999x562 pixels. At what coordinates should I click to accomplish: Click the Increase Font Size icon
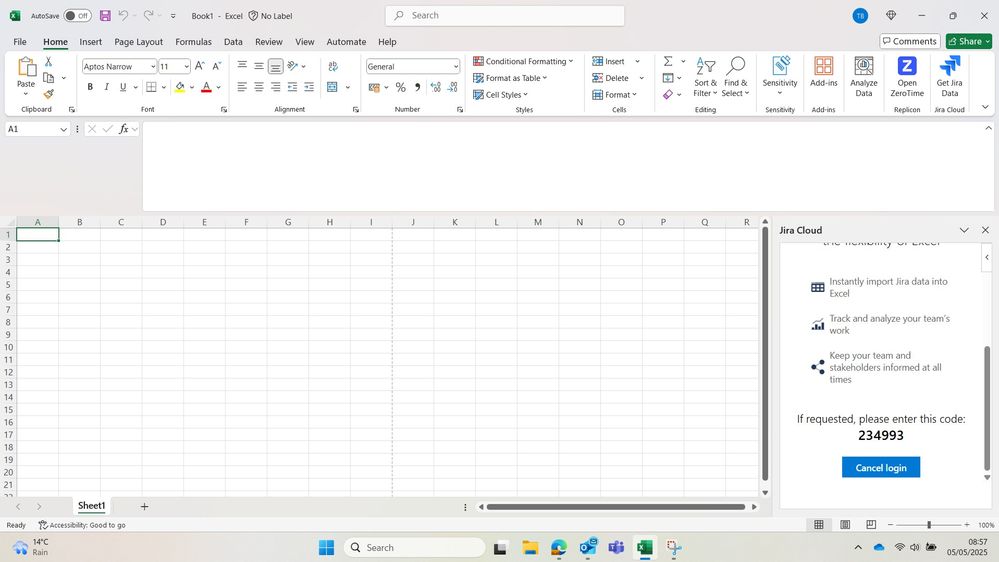tap(199, 66)
